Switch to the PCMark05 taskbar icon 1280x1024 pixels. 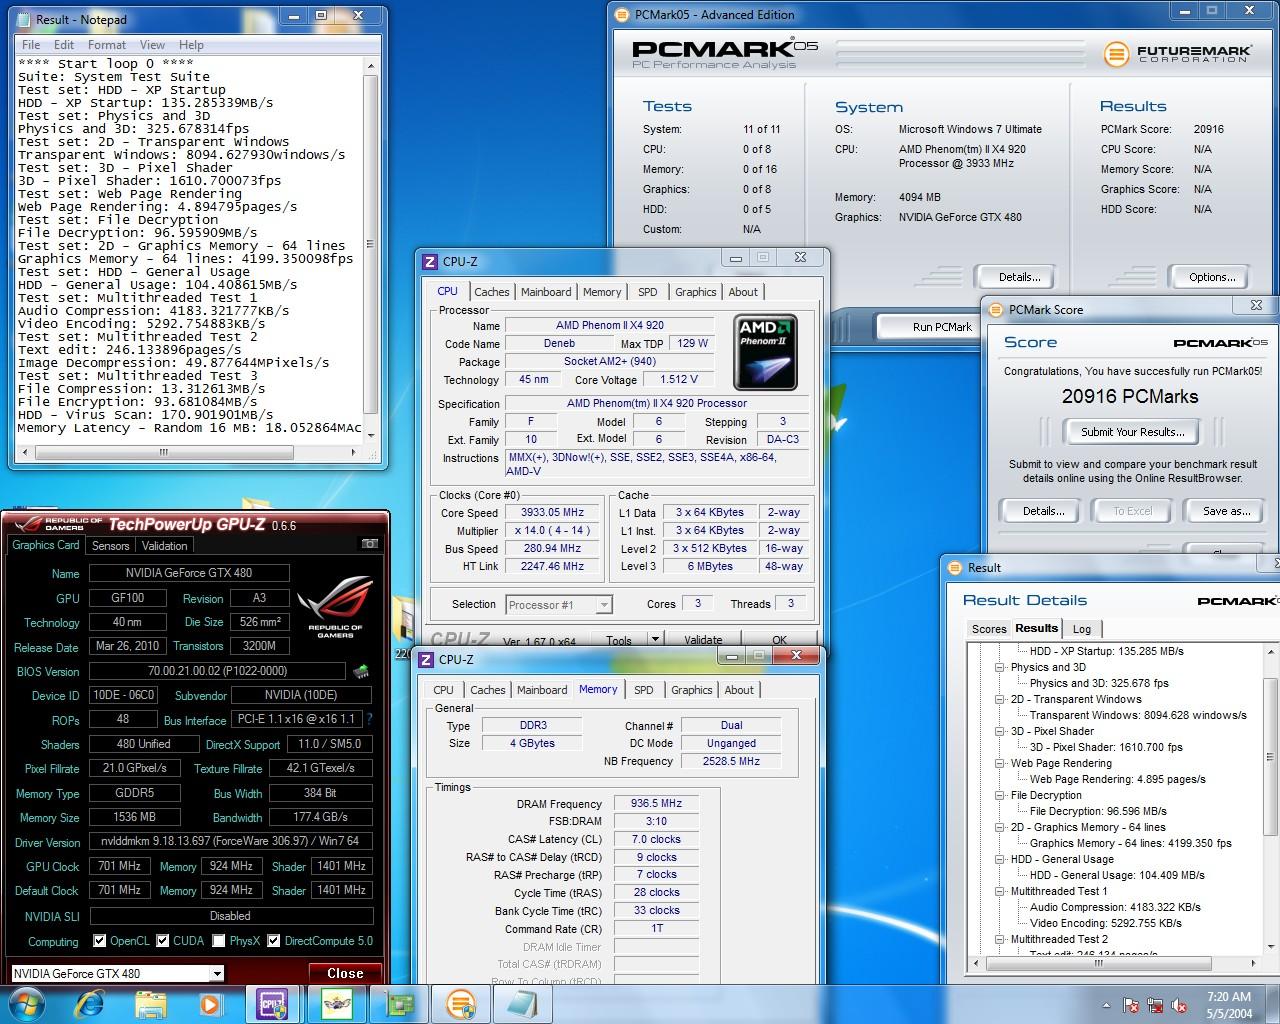[461, 1003]
